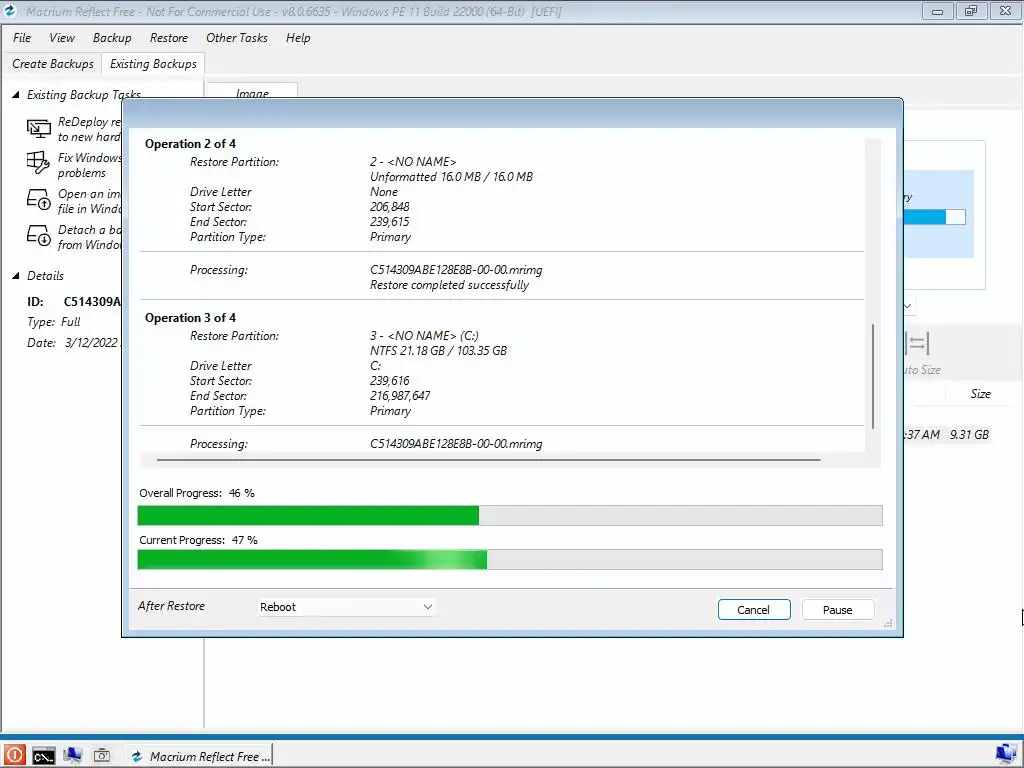The image size is (1024, 768).
Task: Click the Size column header
Action: point(980,394)
